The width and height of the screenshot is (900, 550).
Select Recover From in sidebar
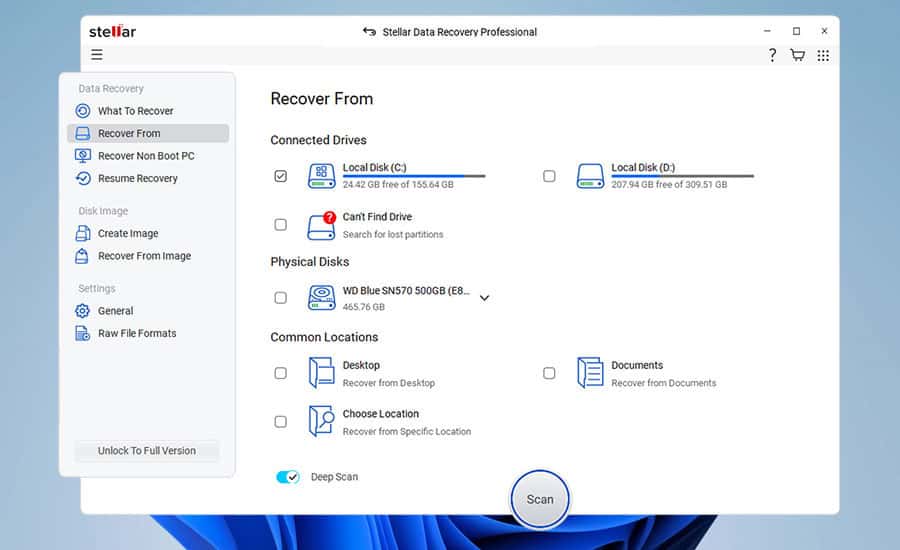point(148,133)
